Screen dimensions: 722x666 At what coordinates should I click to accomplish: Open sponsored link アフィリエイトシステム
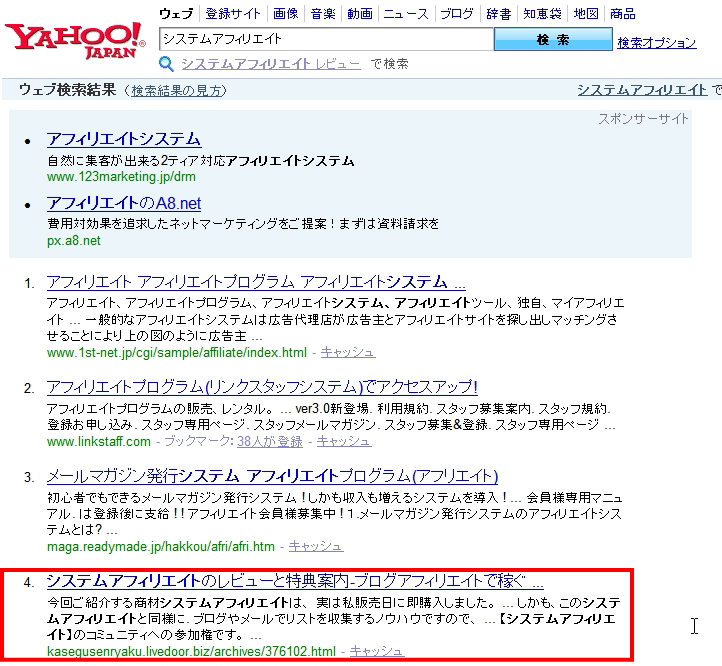(x=124, y=139)
